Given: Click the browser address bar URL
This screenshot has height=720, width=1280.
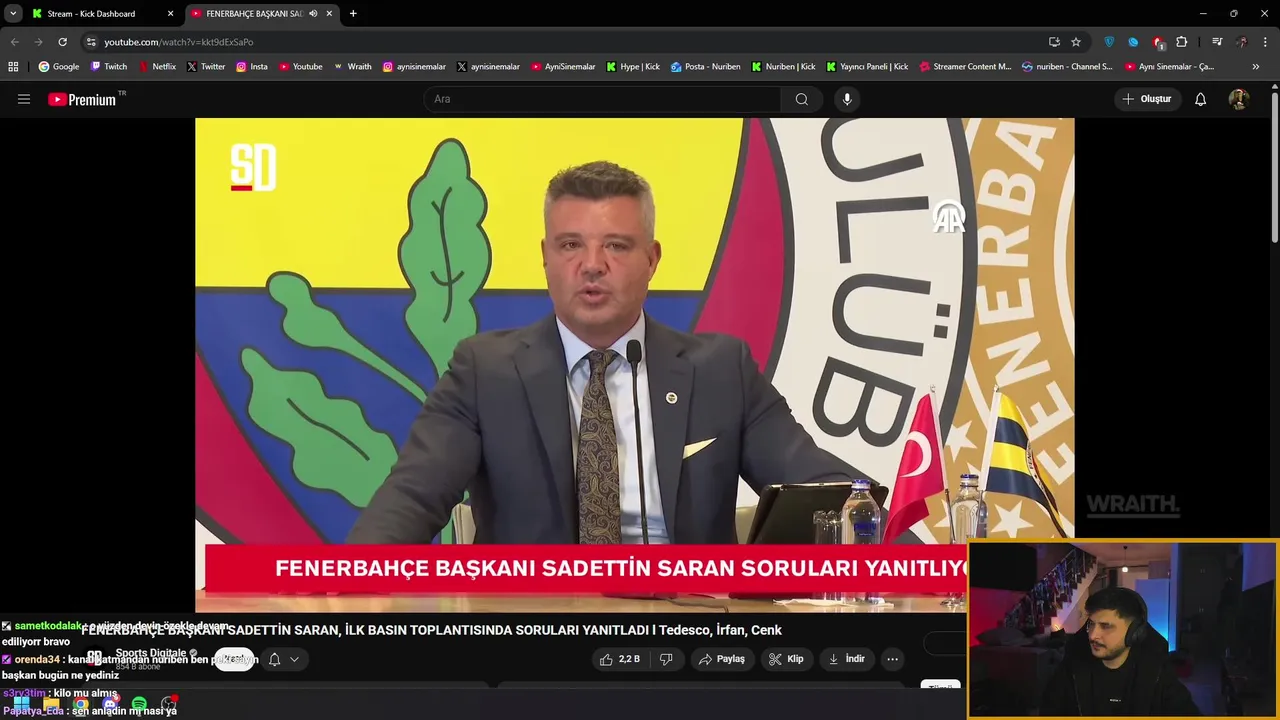Looking at the screenshot, I should (178, 42).
